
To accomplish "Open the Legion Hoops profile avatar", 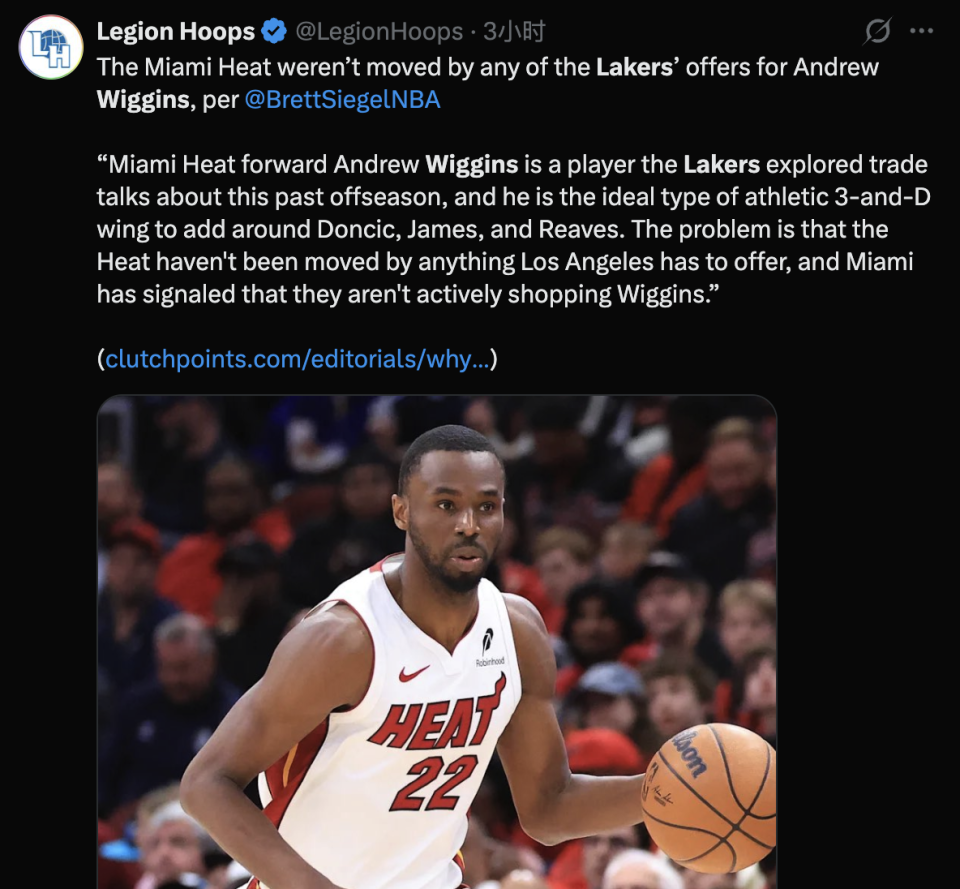I will click(x=51, y=48).
